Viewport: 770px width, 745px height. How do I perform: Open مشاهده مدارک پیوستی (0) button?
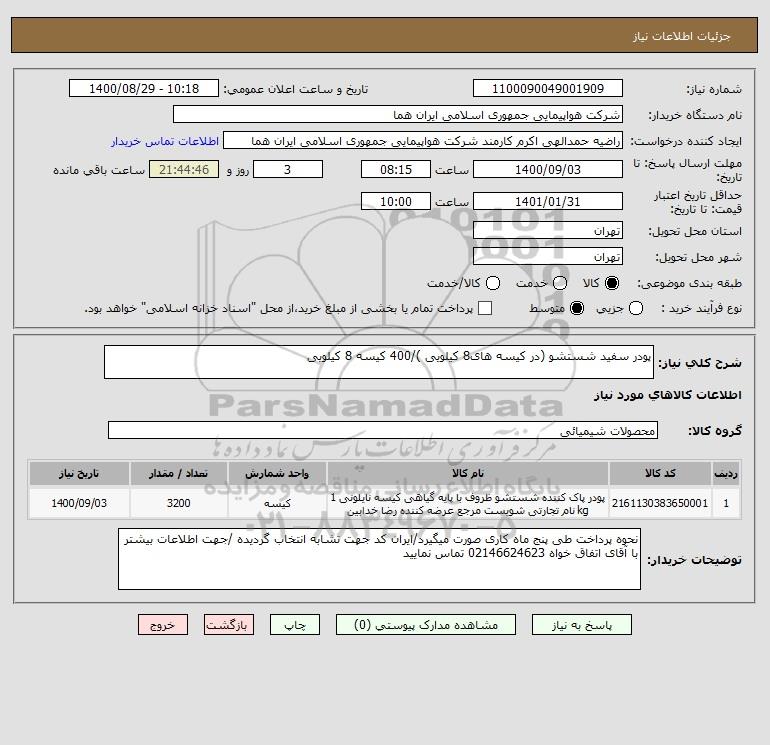click(x=426, y=625)
